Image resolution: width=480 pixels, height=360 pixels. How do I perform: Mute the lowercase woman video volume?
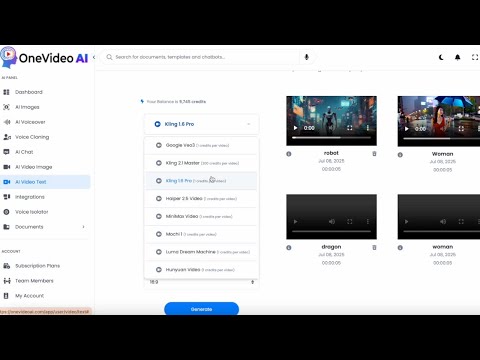[443, 222]
